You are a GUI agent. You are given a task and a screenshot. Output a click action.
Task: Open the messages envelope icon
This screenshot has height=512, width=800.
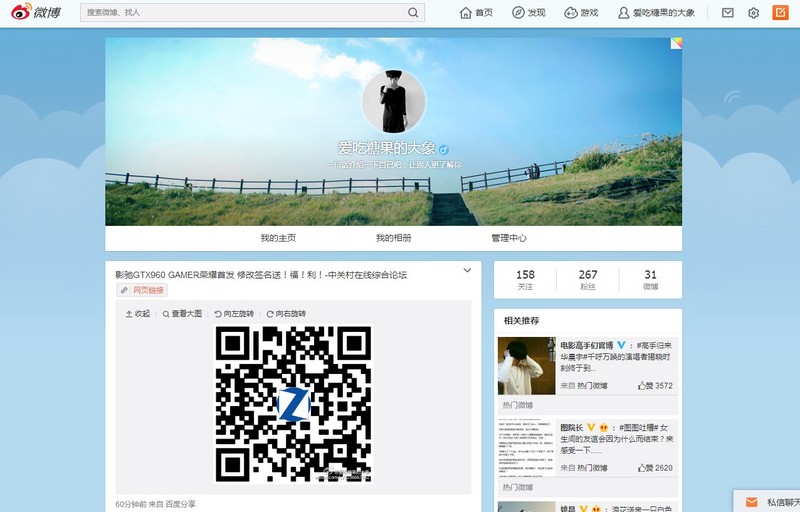point(728,12)
